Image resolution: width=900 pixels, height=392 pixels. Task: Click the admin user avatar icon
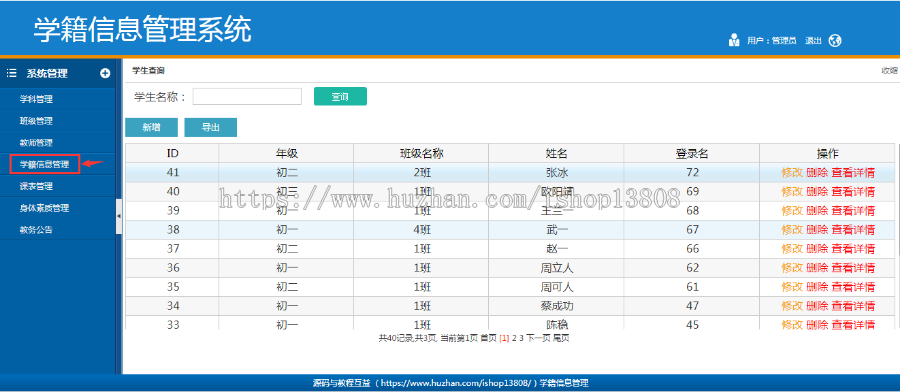pyautogui.click(x=734, y=40)
